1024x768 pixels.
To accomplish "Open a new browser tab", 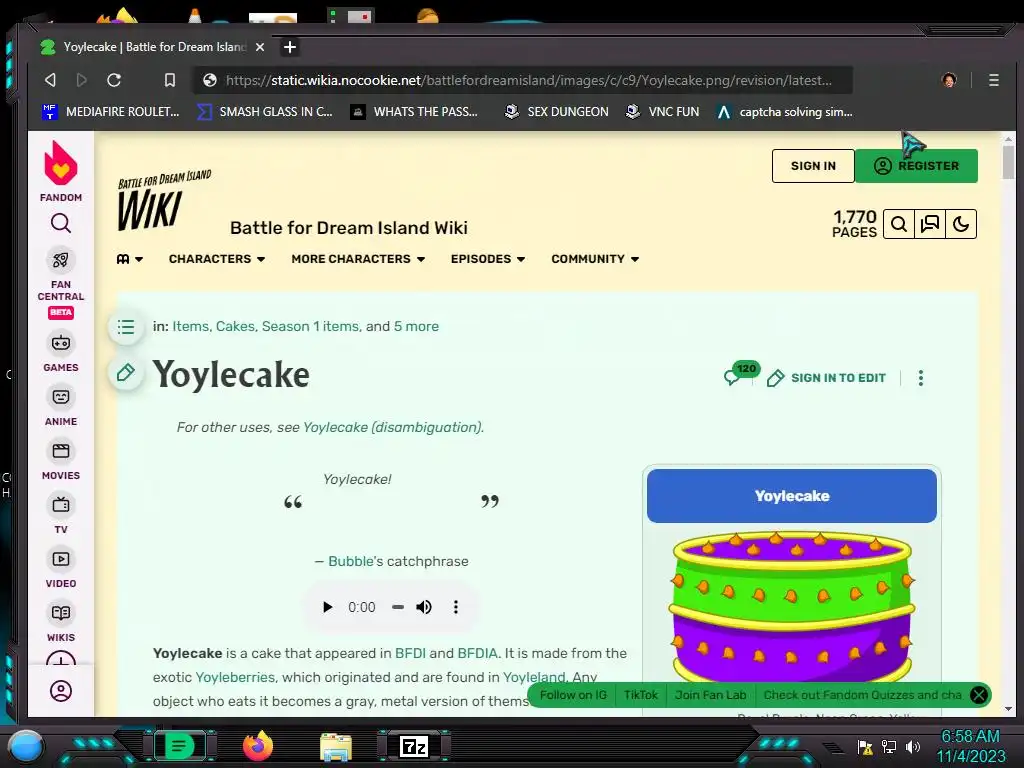I will 290,47.
